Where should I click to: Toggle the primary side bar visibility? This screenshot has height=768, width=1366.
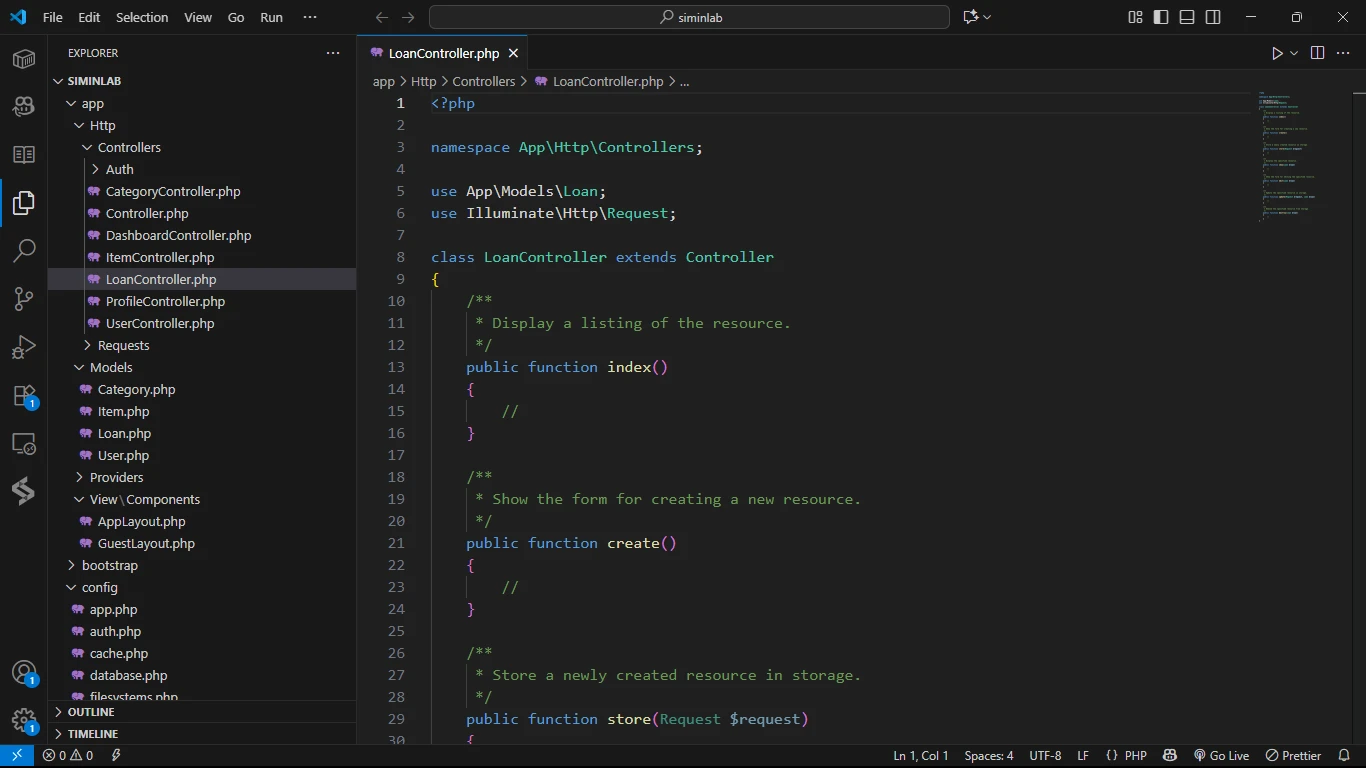(1161, 17)
